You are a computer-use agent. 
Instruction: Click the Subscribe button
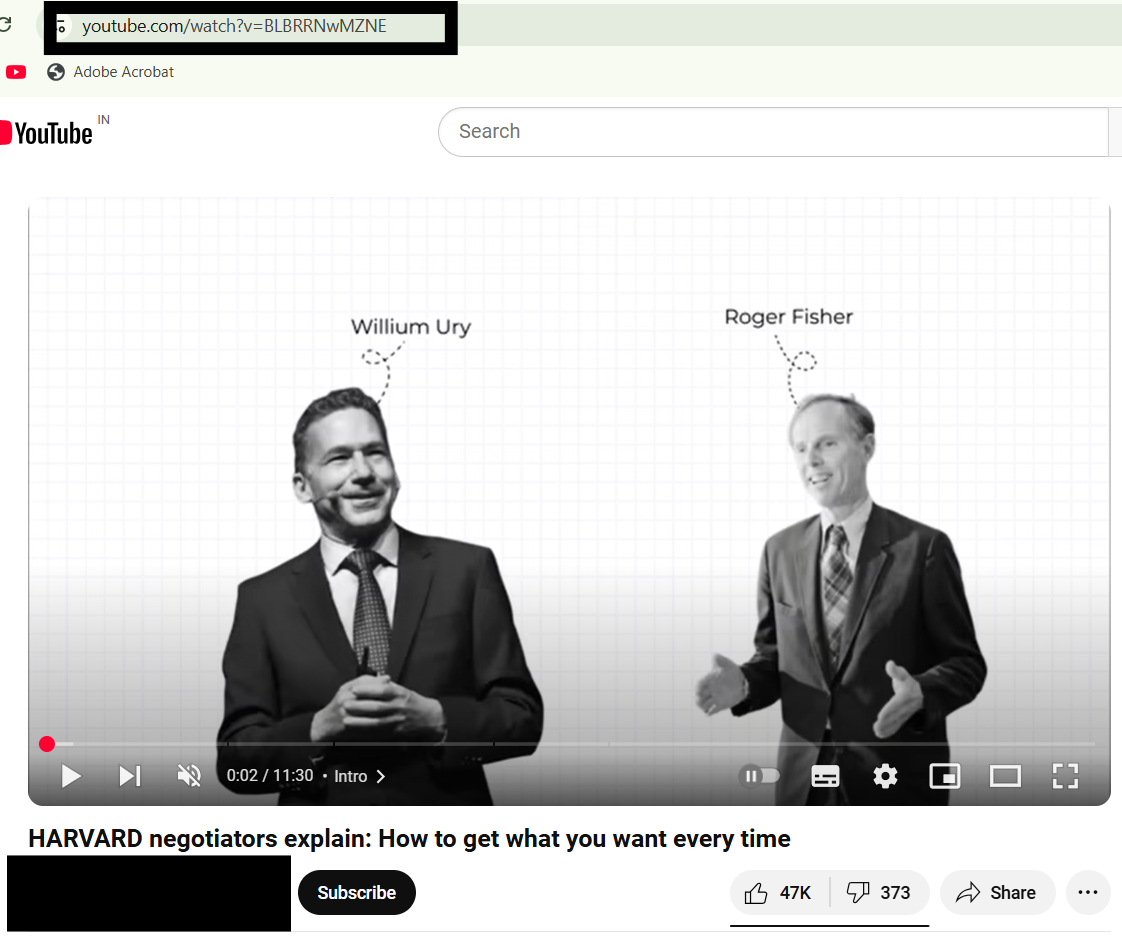pos(356,893)
